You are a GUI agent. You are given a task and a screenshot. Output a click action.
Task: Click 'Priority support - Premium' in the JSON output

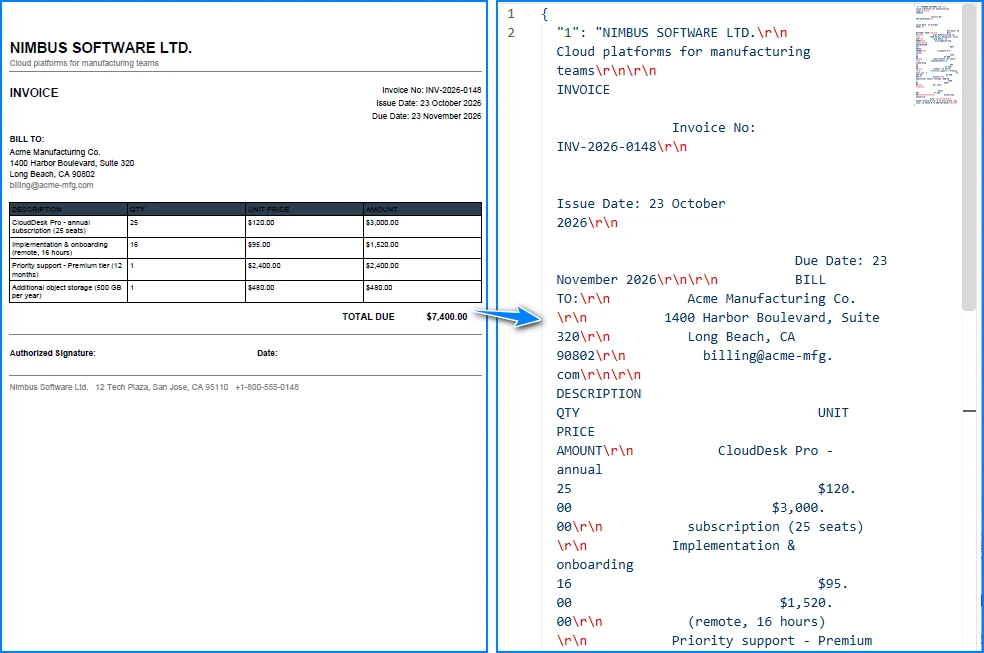(x=772, y=640)
